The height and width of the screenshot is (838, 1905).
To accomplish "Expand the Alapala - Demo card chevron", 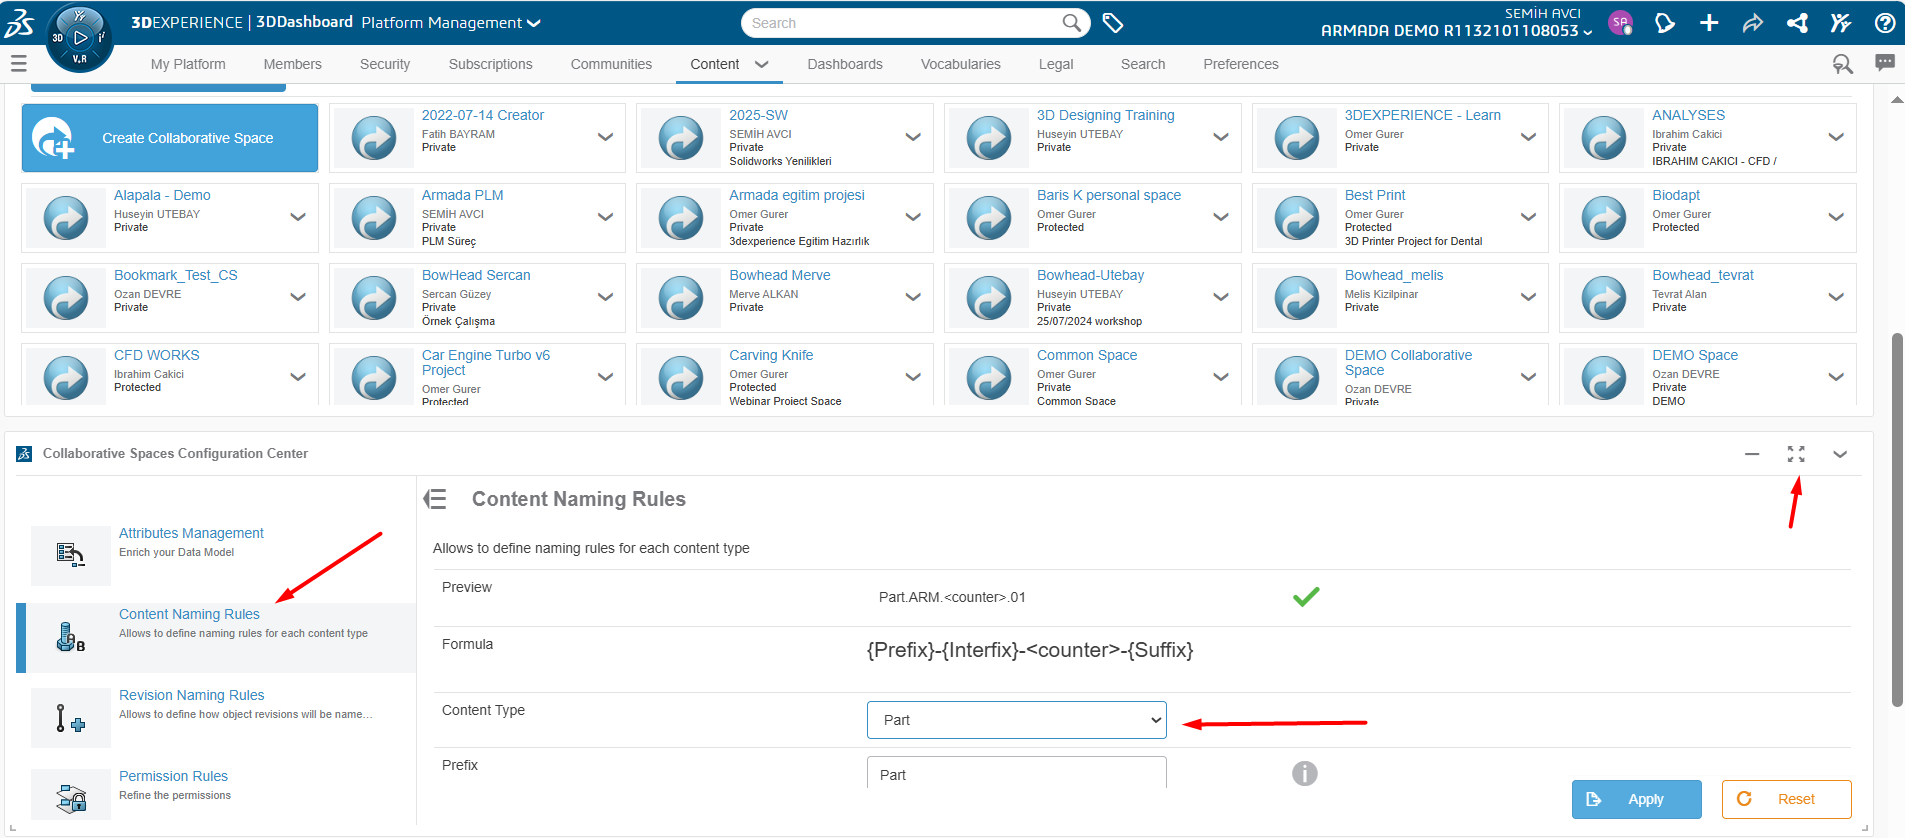I will [x=298, y=217].
